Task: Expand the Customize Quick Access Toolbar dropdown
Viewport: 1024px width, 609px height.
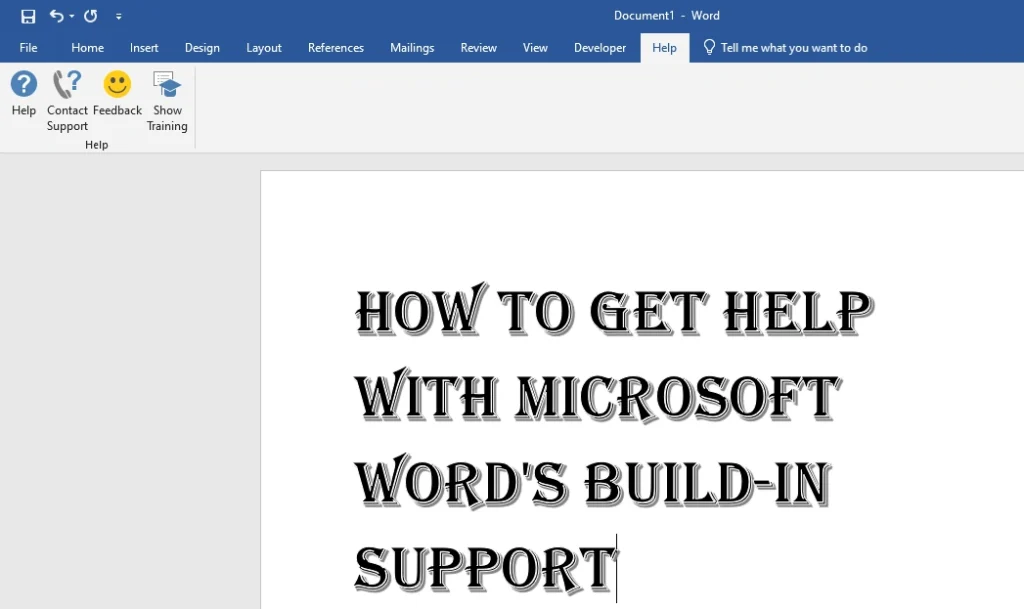Action: 119,16
